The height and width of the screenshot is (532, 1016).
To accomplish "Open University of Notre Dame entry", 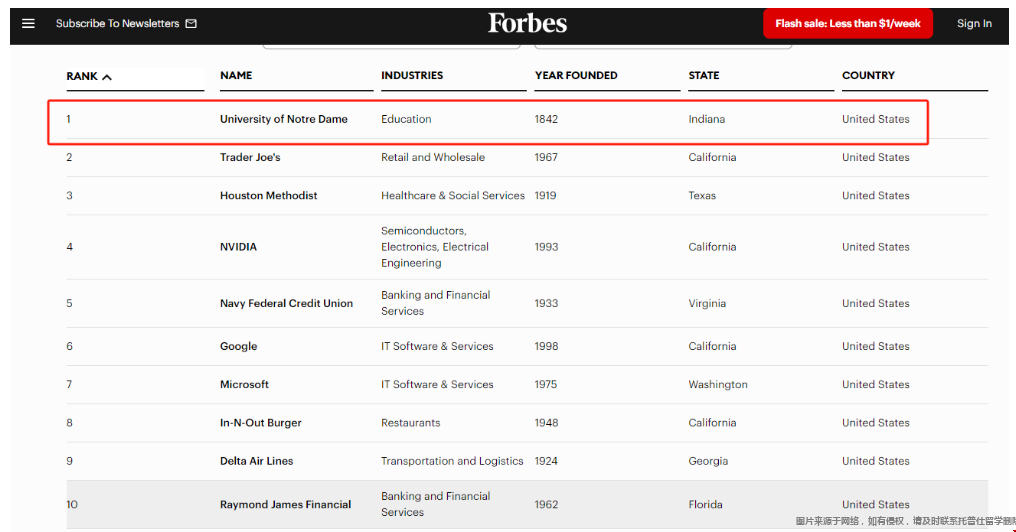I will tap(284, 119).
